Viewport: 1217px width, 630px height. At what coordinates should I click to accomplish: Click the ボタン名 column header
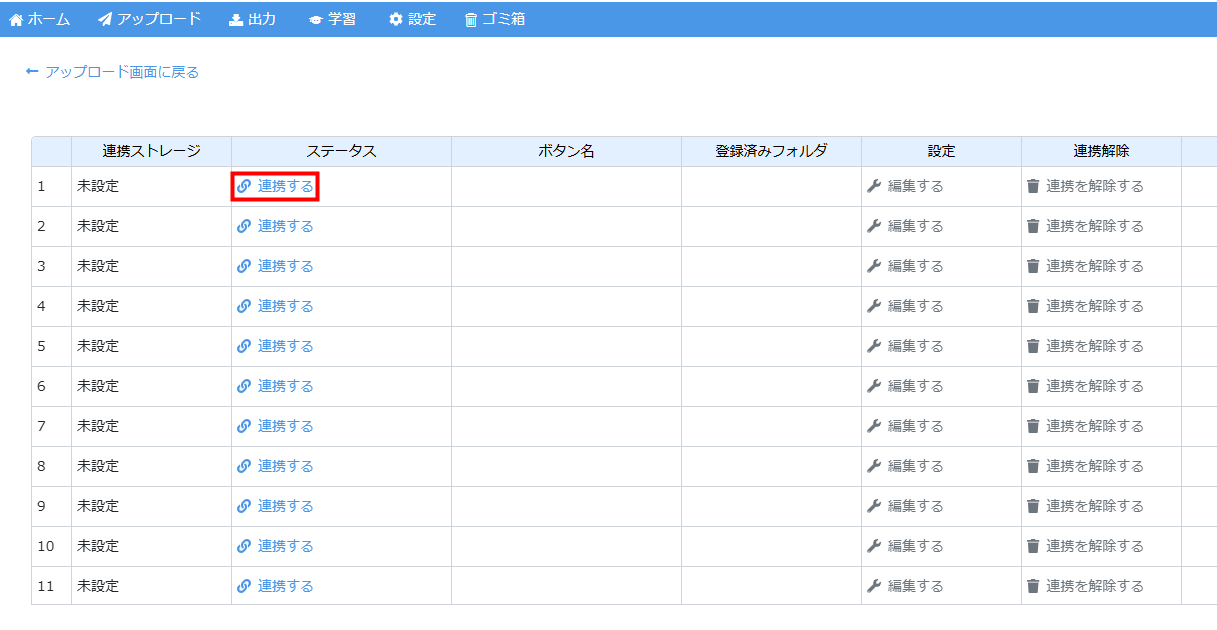click(566, 151)
